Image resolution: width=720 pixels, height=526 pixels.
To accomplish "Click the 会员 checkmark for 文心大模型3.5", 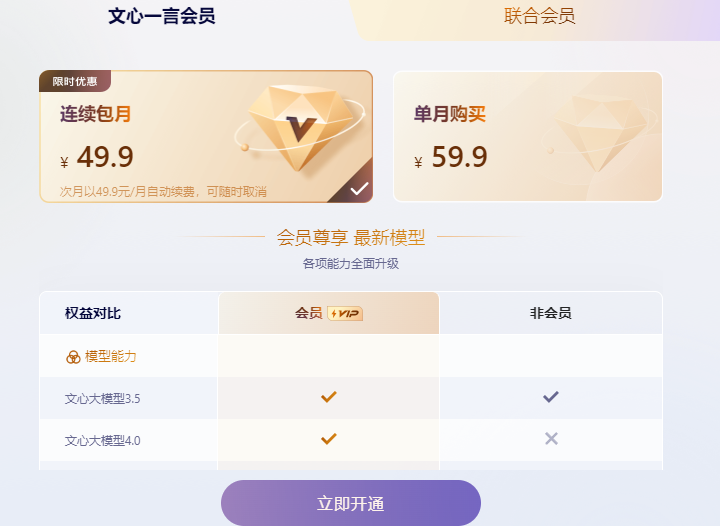I will (328, 397).
